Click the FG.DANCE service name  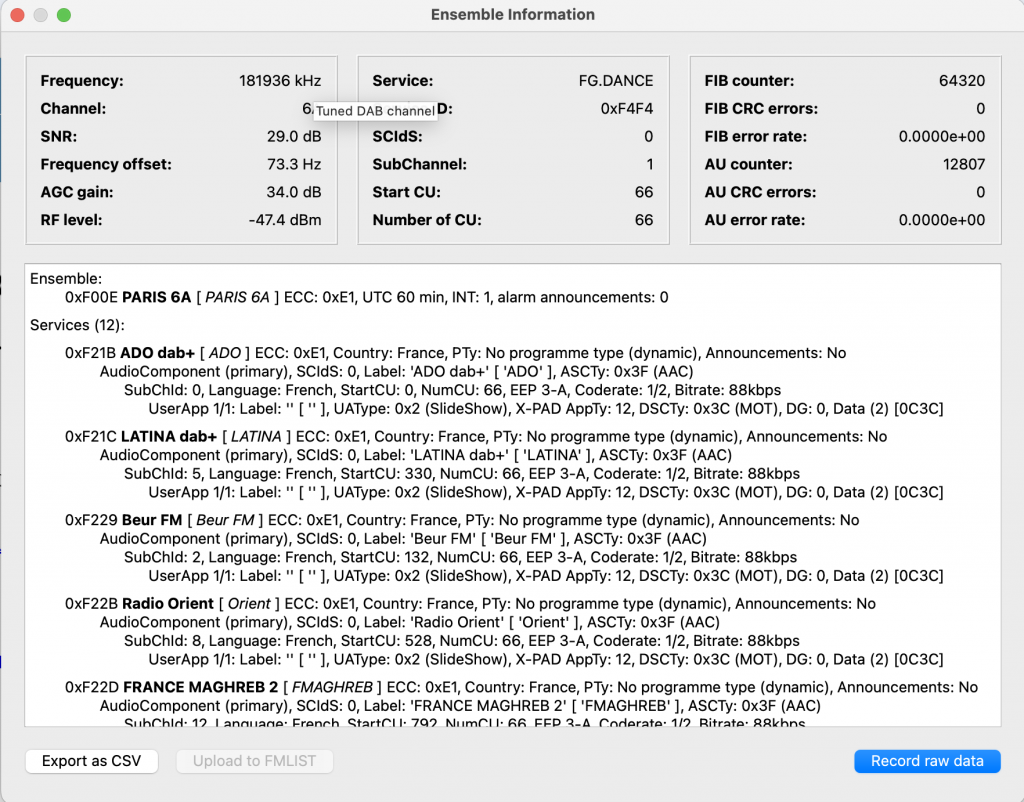(615, 81)
